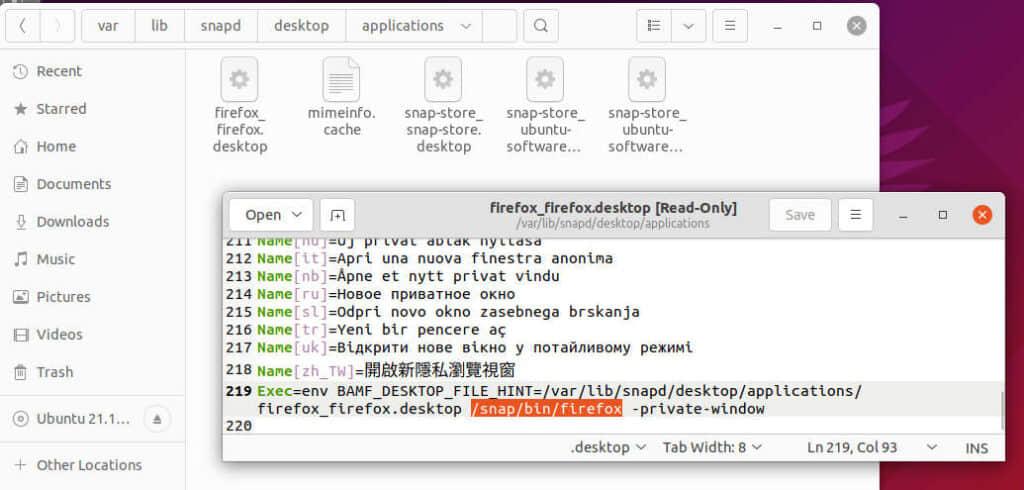This screenshot has width=1024, height=490.
Task: Open the gedit hamburger menu
Action: [x=855, y=215]
